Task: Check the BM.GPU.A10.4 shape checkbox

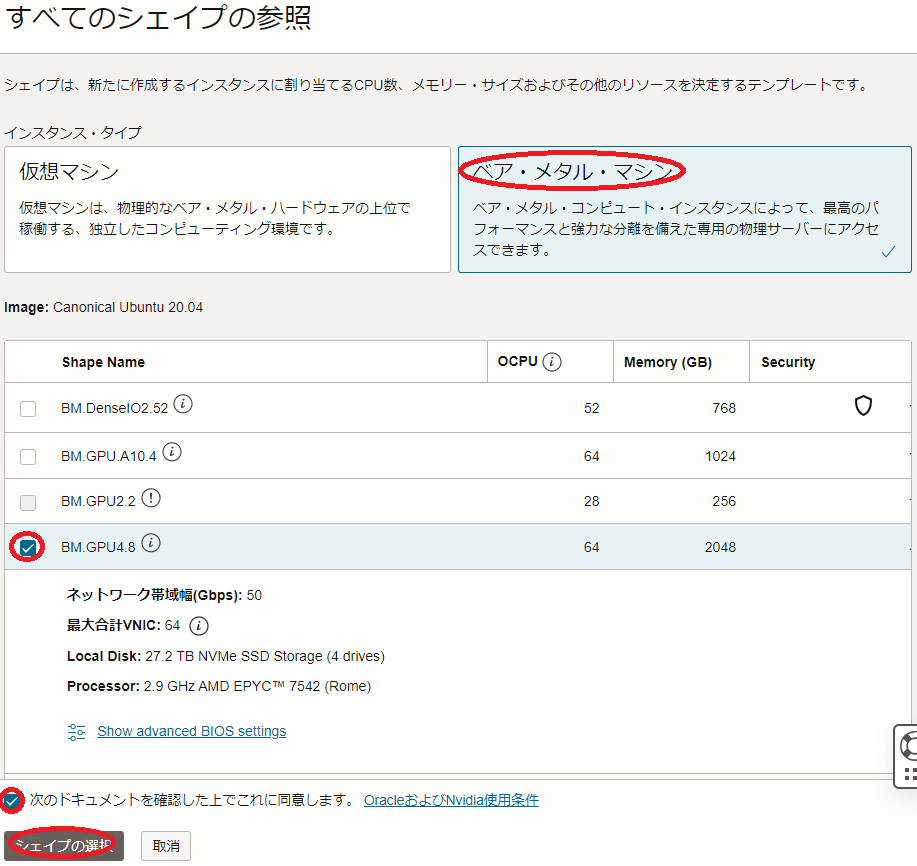Action: [28, 456]
